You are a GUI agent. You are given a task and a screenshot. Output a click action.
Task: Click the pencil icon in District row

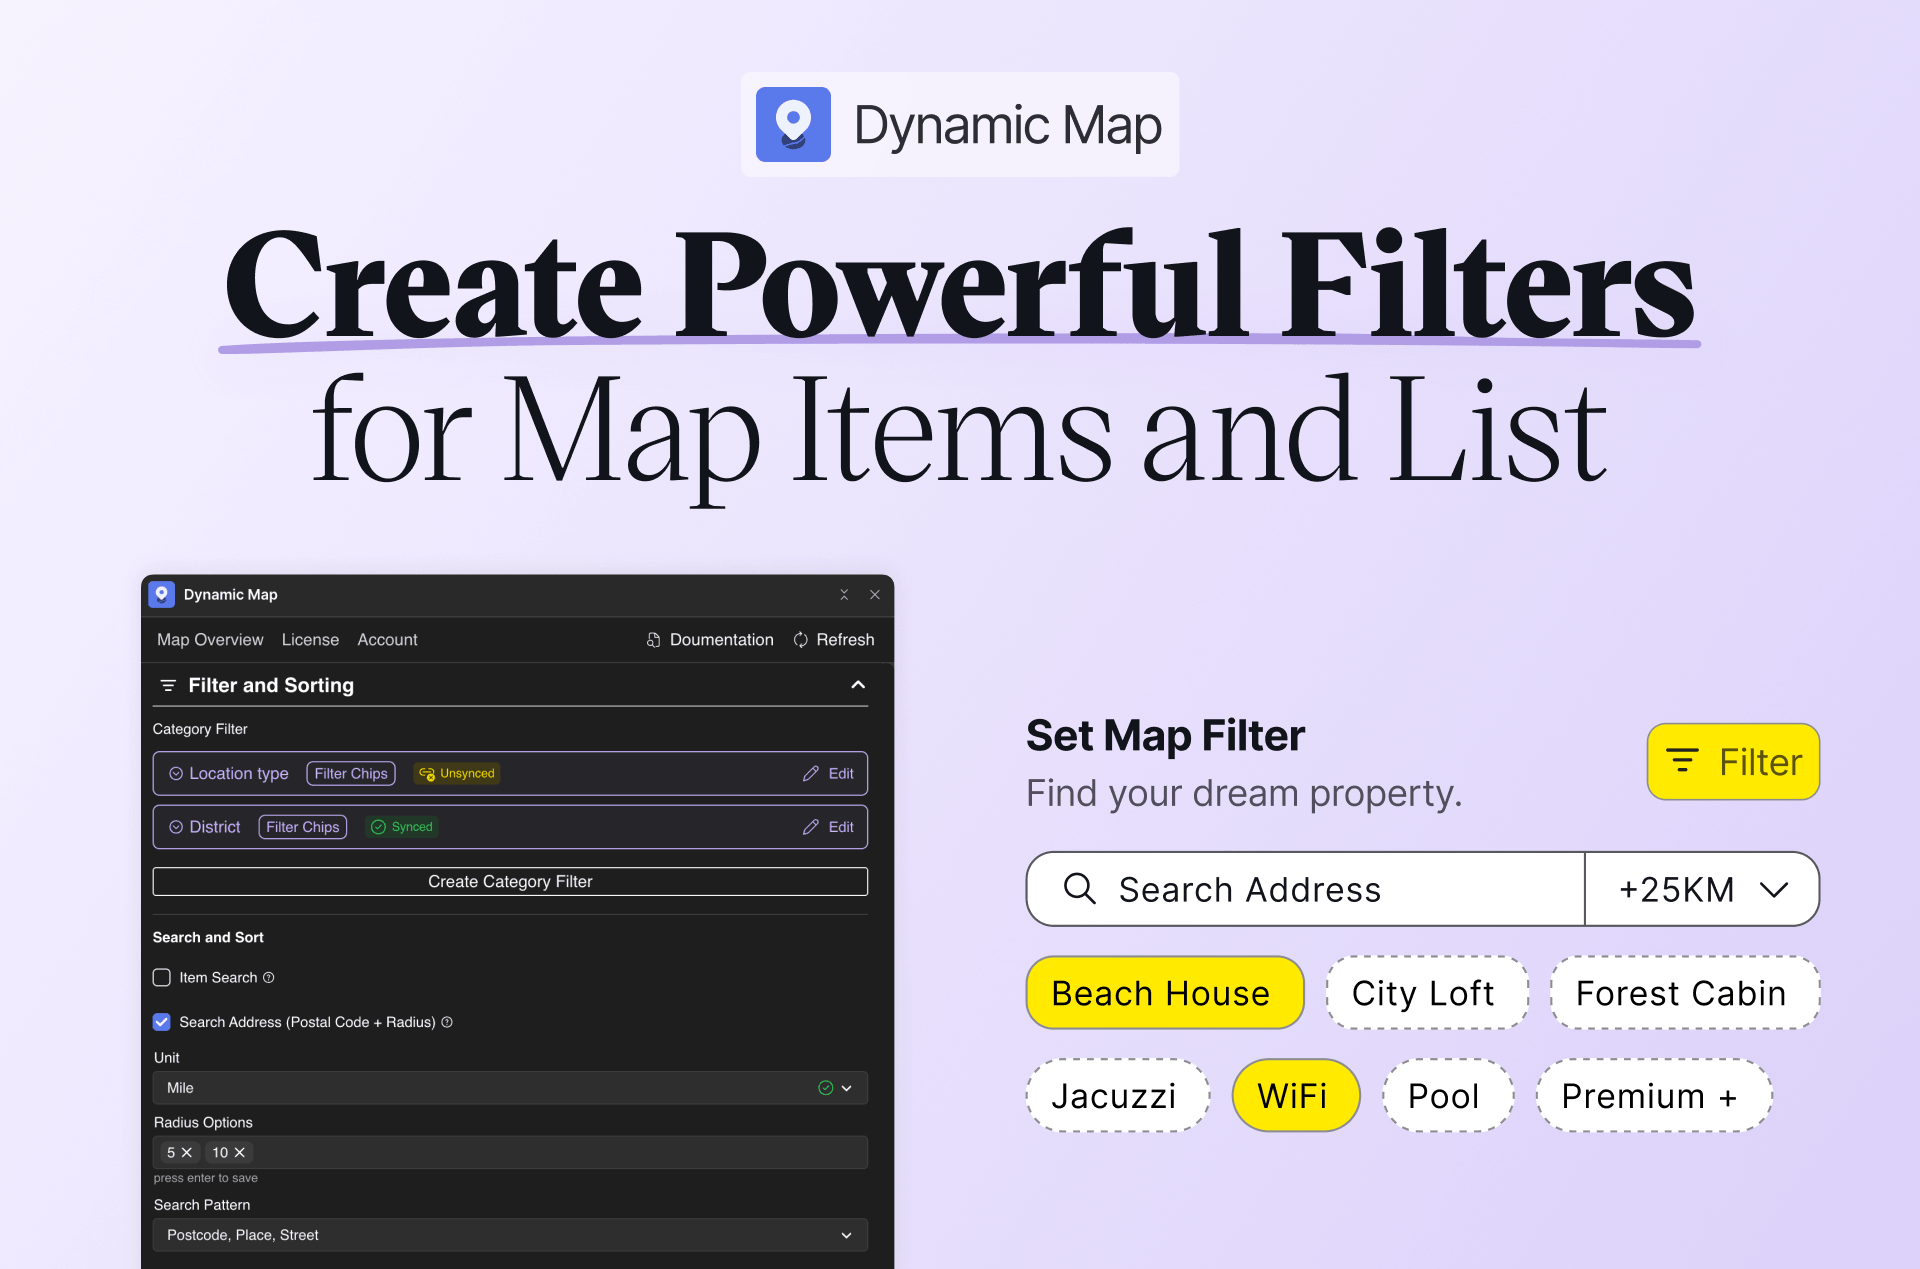pos(811,827)
